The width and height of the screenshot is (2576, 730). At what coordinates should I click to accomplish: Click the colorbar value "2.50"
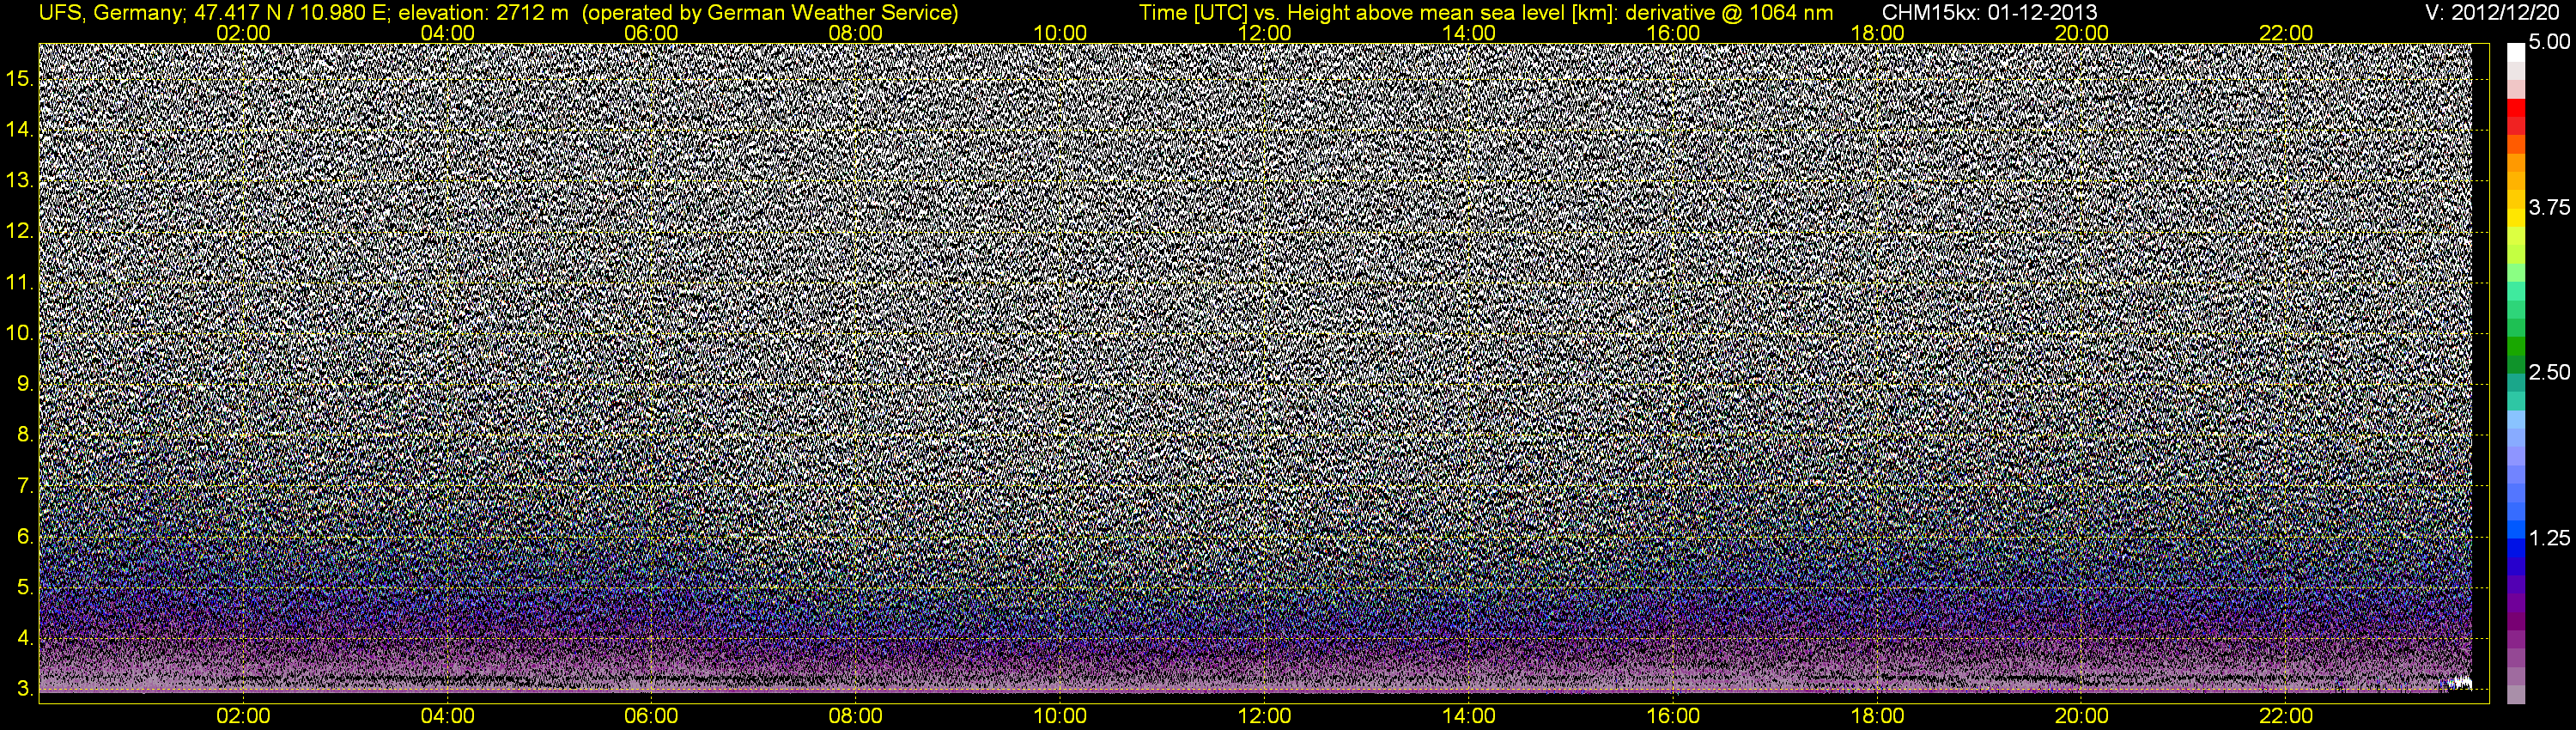point(2549,373)
